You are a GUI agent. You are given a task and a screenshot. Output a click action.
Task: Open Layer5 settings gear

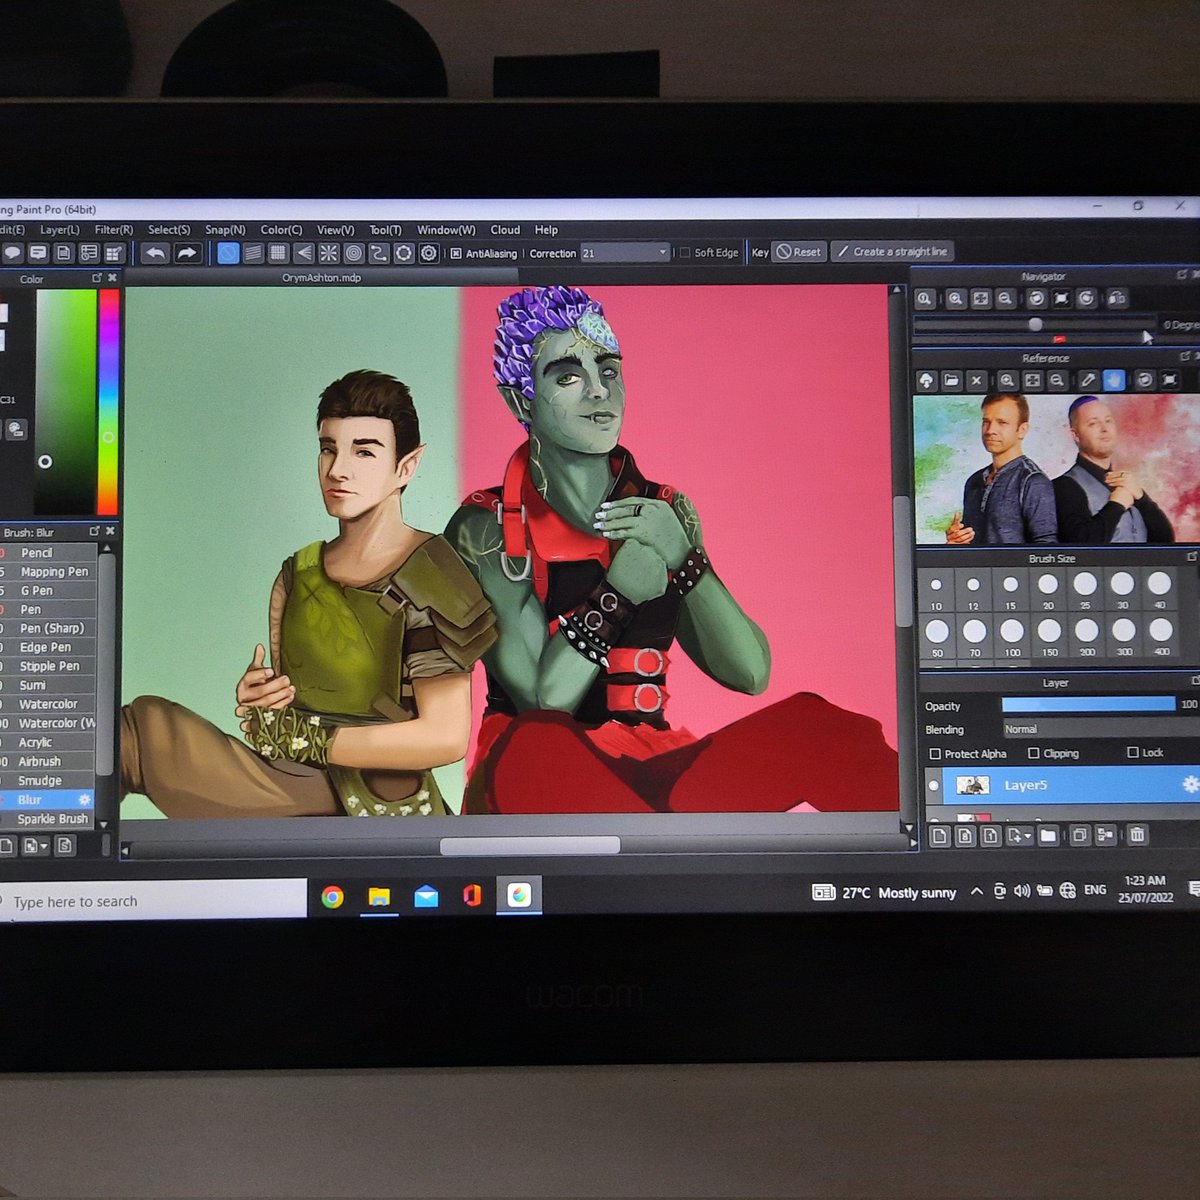pos(1190,785)
